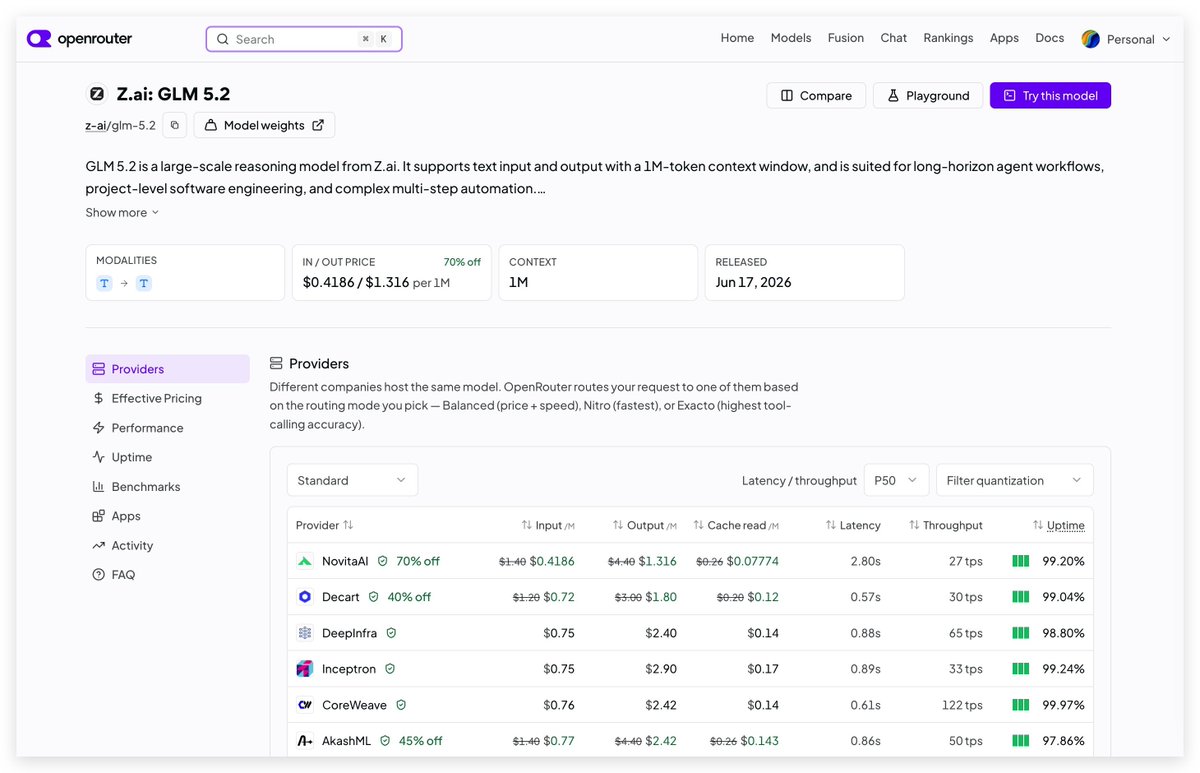Open Chat in top navigation
The height and width of the screenshot is (773, 1200).
point(894,38)
